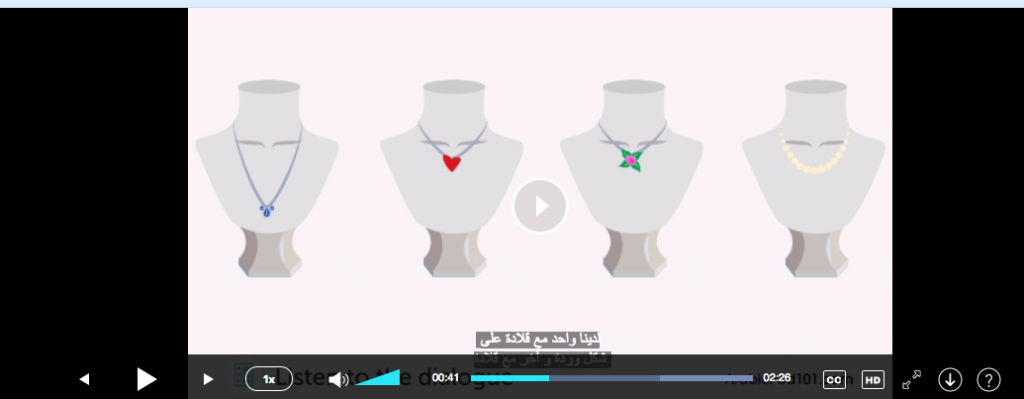Toggle closed captions with CC button
This screenshot has width=1024, height=399.
point(834,379)
